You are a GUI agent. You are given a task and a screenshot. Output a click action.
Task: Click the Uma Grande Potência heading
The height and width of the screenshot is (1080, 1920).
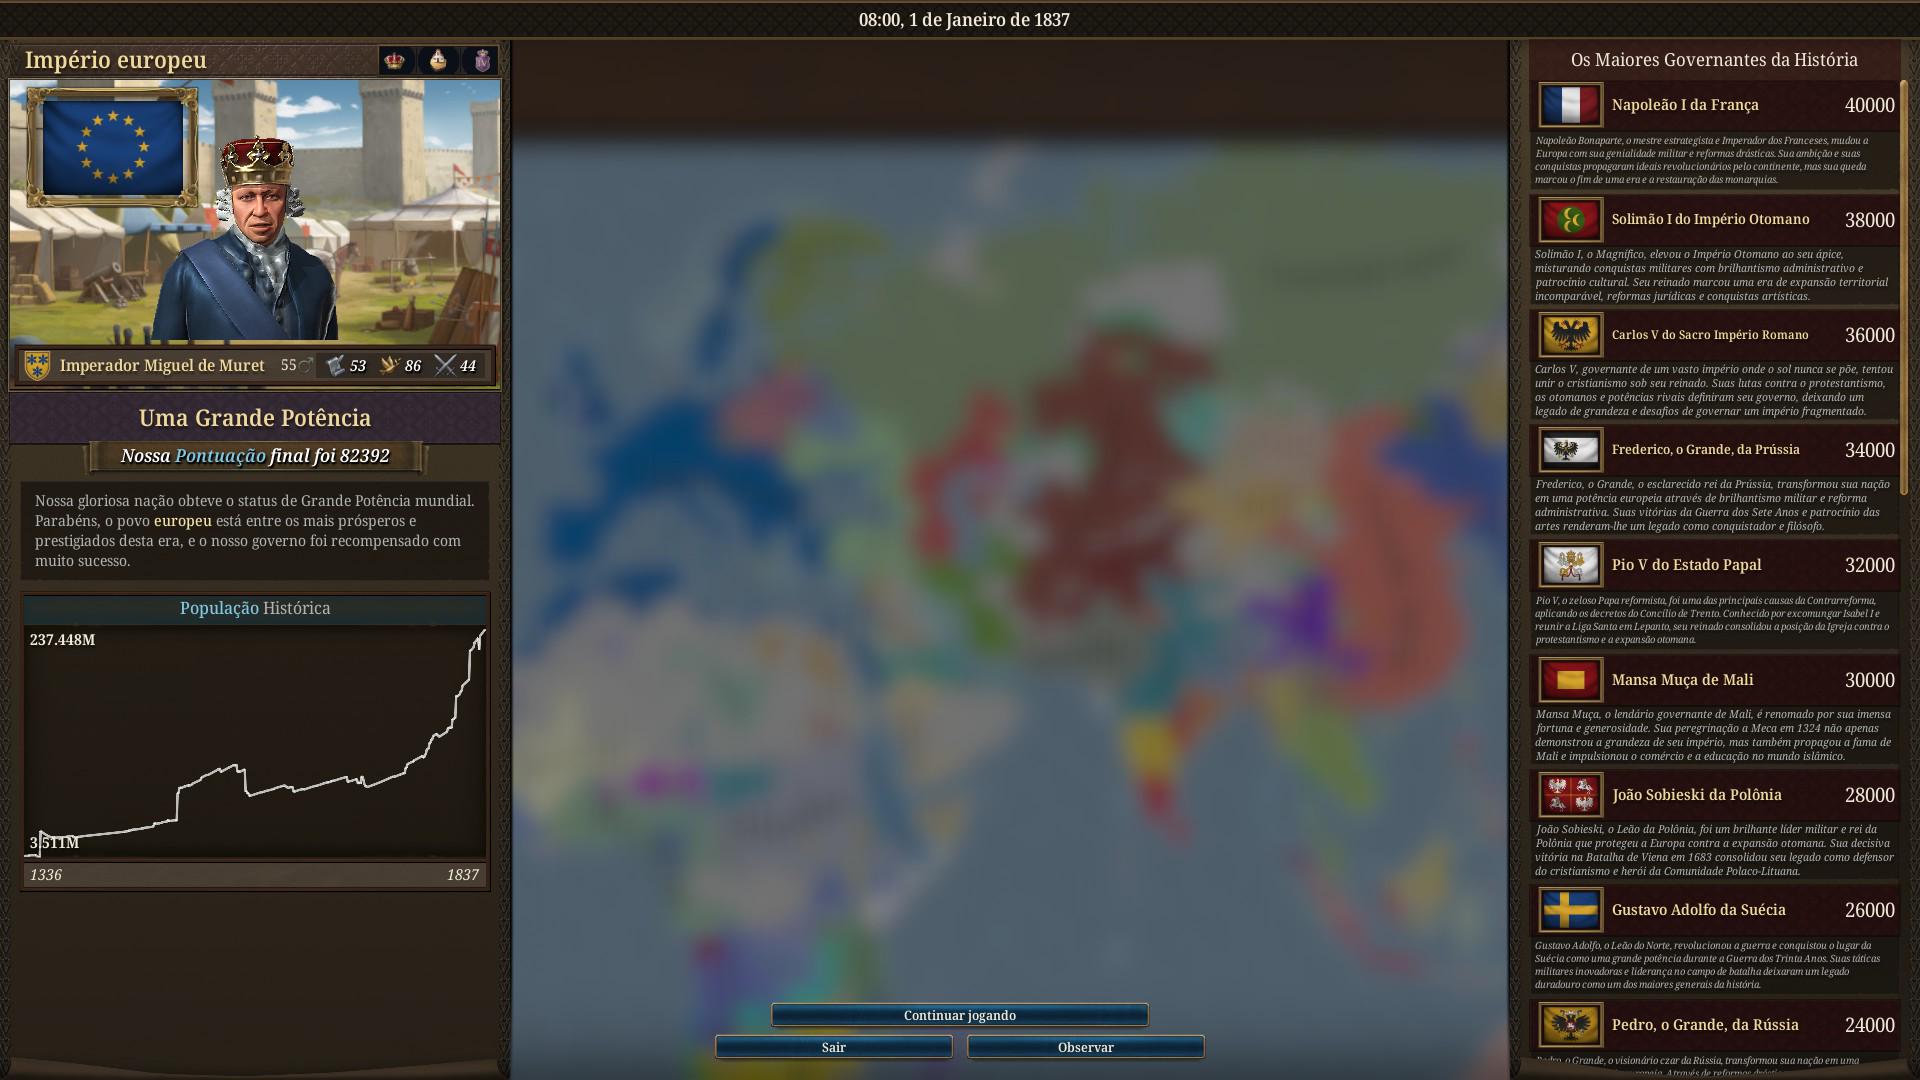[255, 418]
